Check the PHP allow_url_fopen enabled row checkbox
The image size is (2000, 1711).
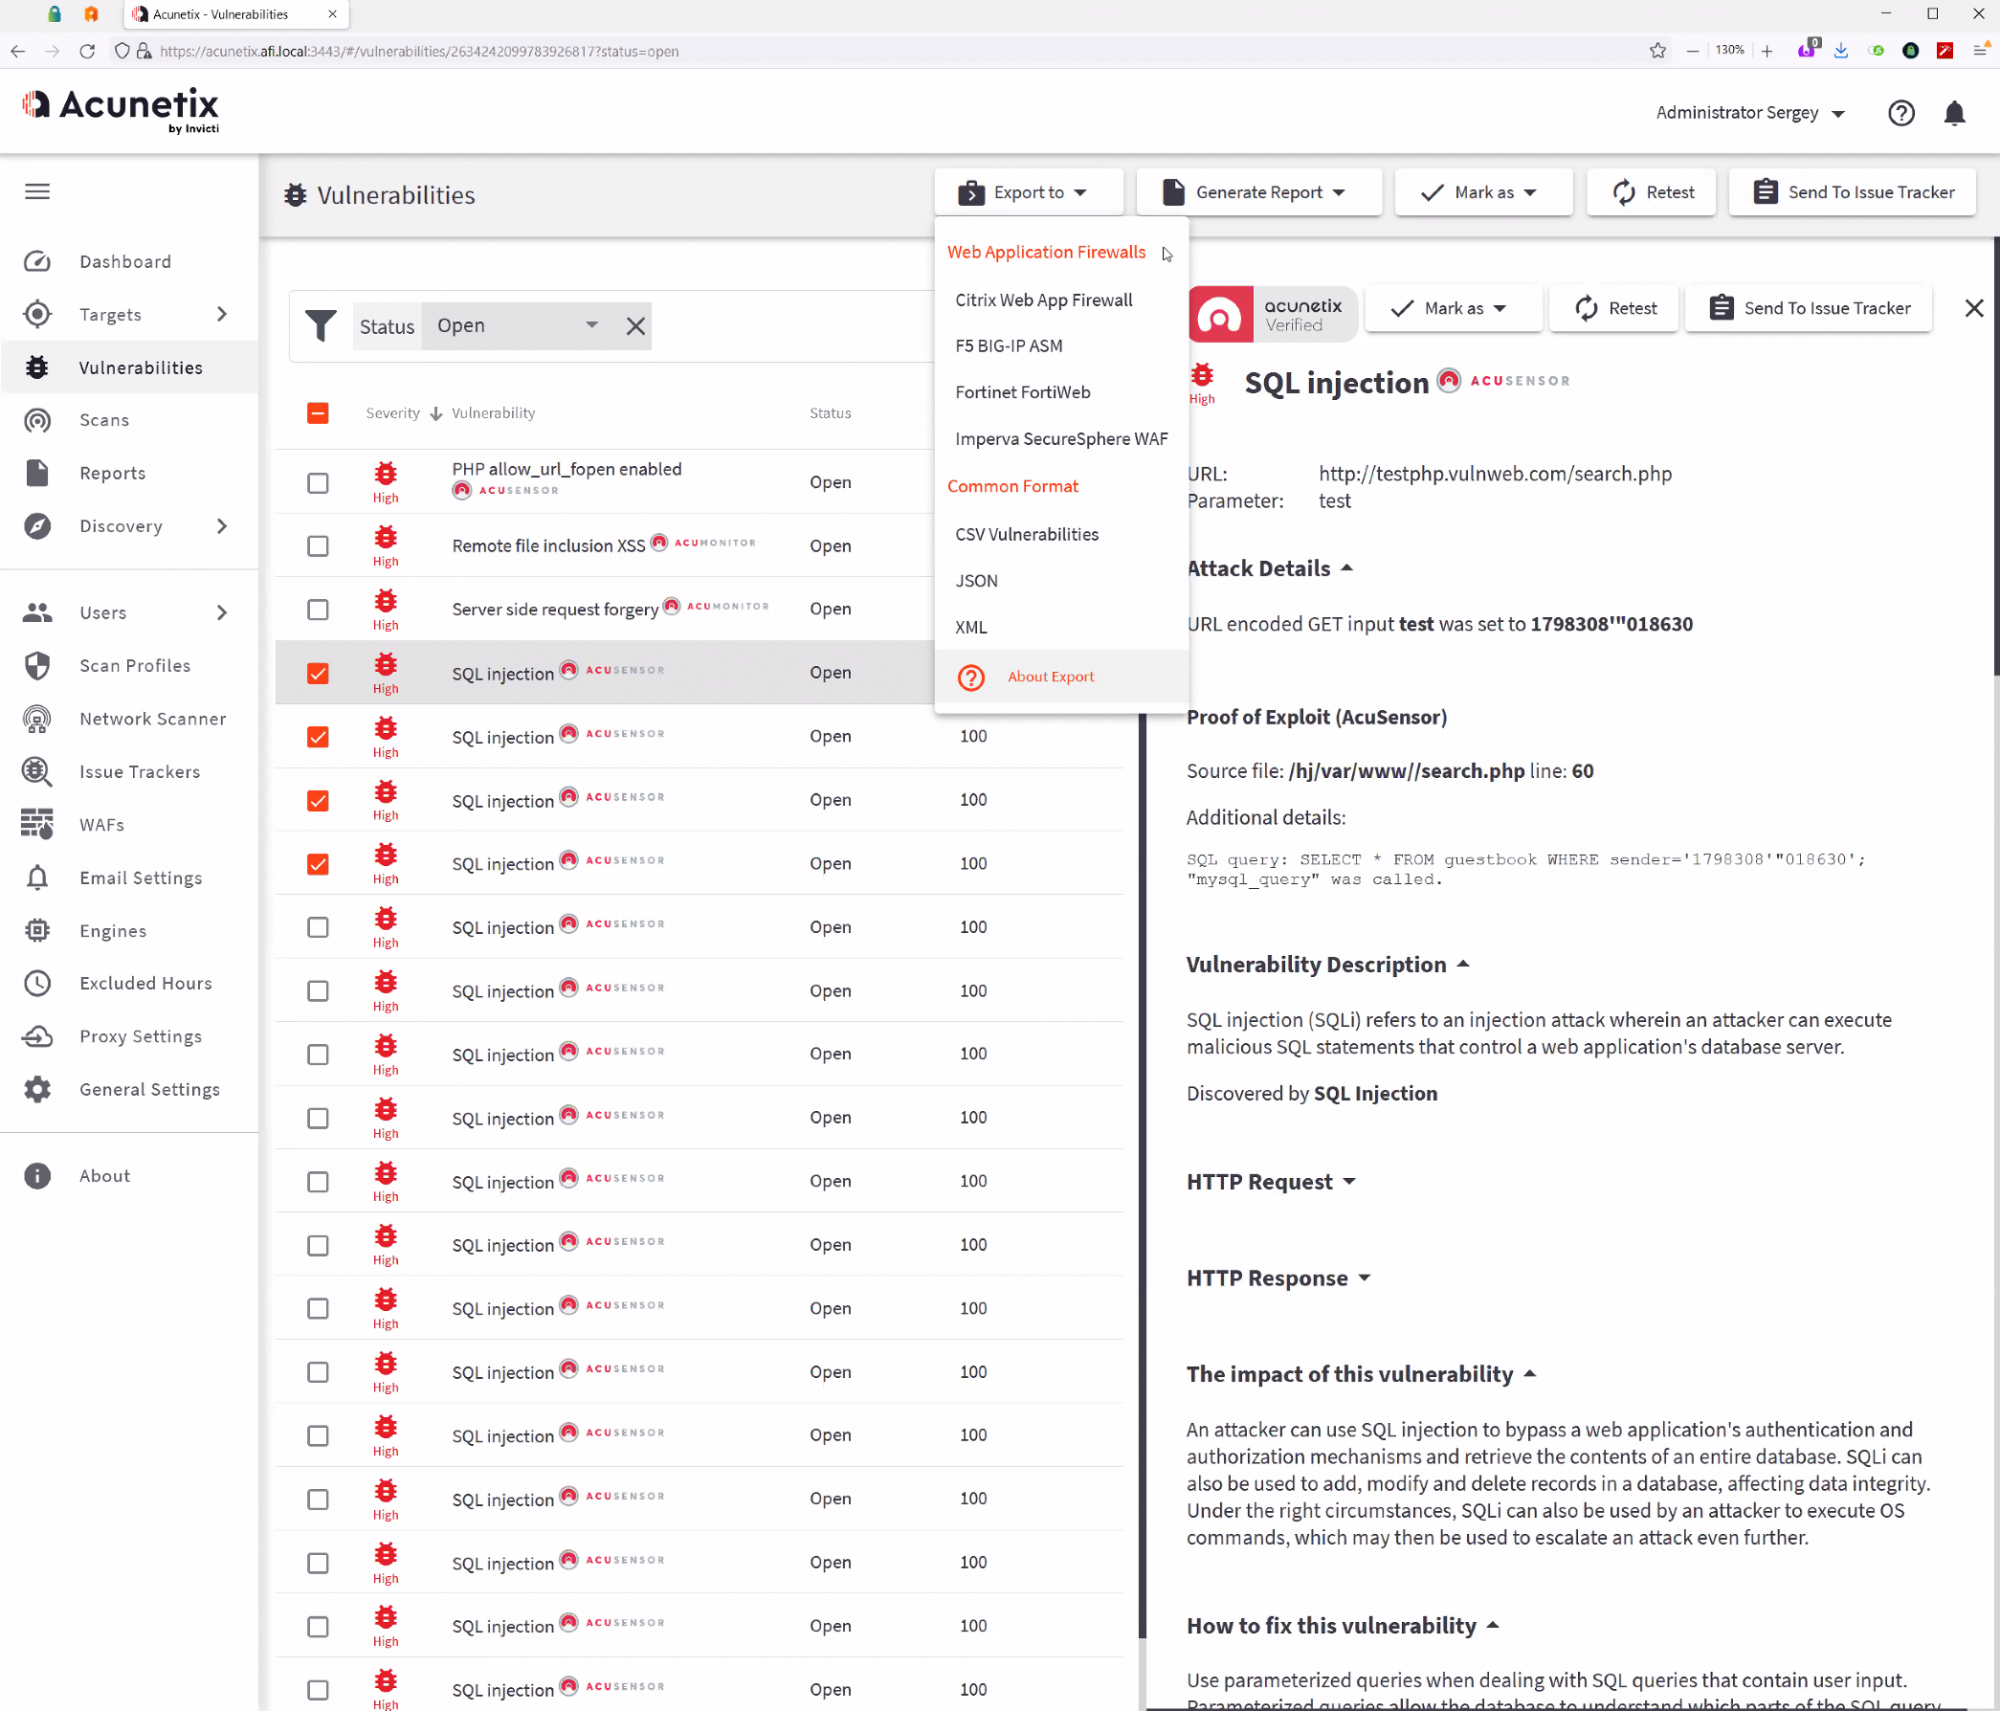(x=318, y=483)
